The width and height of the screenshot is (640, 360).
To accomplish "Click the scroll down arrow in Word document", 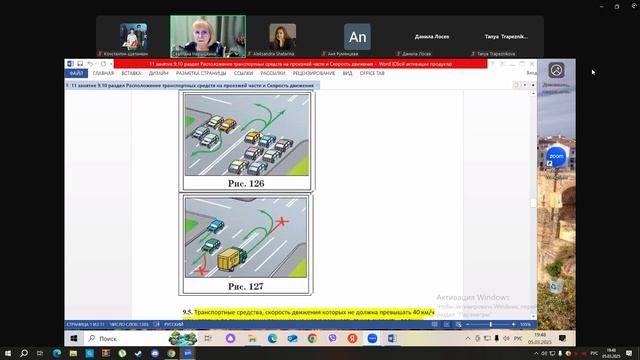I will 533,316.
